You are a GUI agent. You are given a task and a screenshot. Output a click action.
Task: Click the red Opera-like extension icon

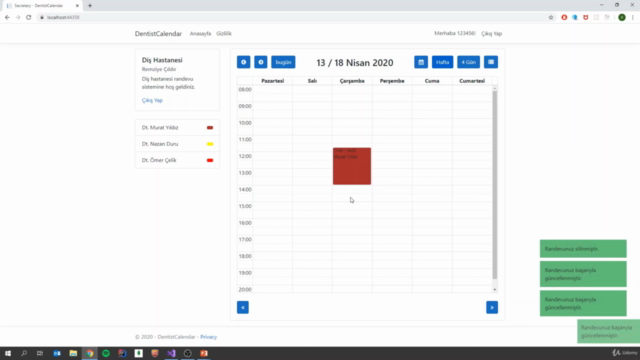click(564, 17)
